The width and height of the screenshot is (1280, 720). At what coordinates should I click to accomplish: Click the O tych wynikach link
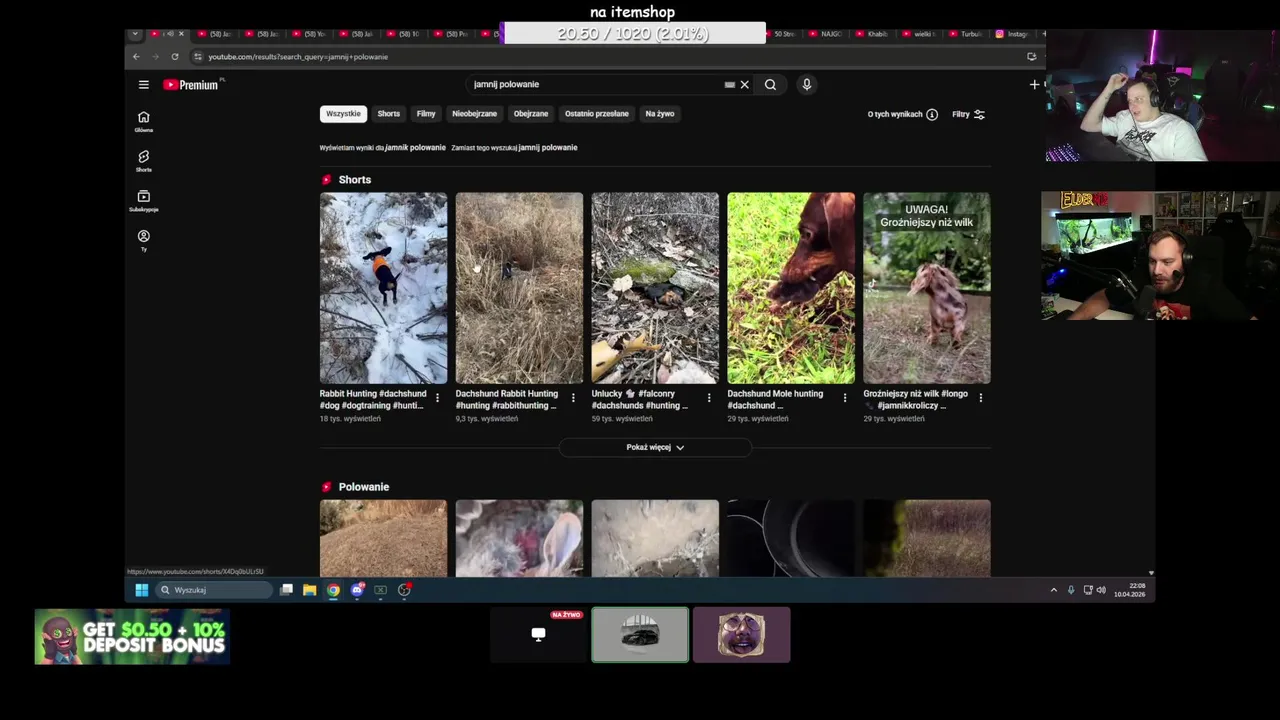[895, 114]
